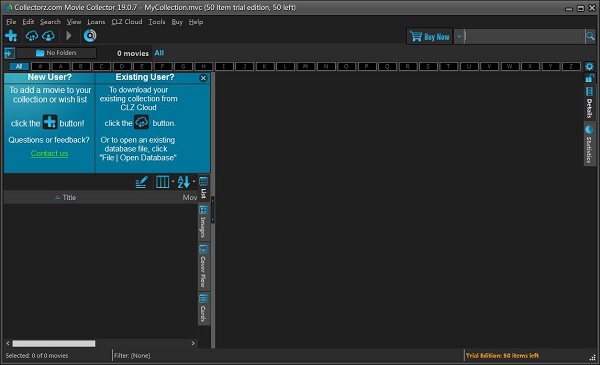
Task: Open the sort order dropdown arrow
Action: click(x=194, y=182)
